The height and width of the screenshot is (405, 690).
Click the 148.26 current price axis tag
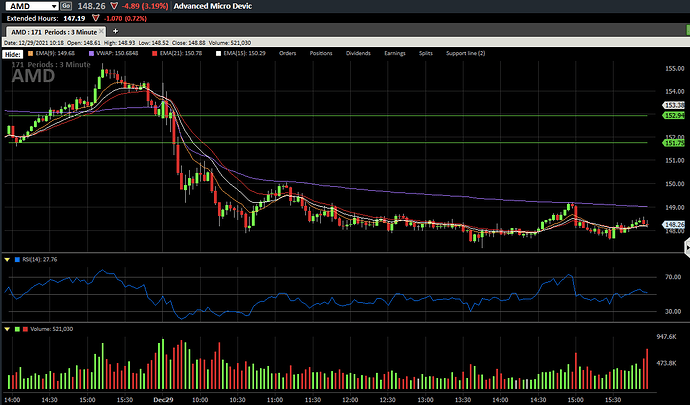[x=674, y=225]
